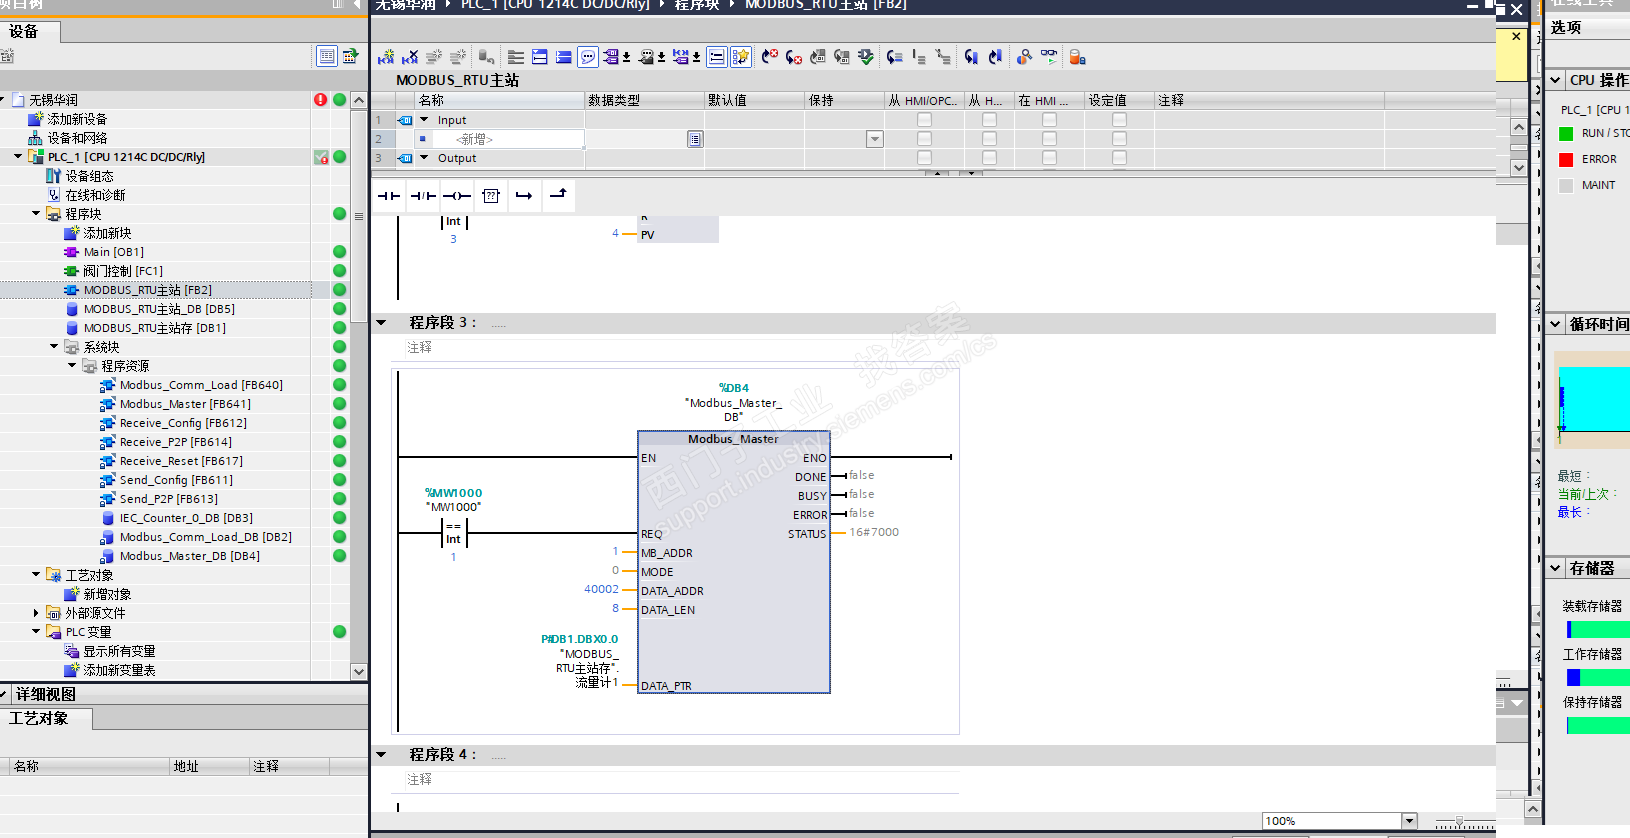This screenshot has width=1630, height=838.
Task: Close the branch in the ladder
Action: tap(558, 196)
